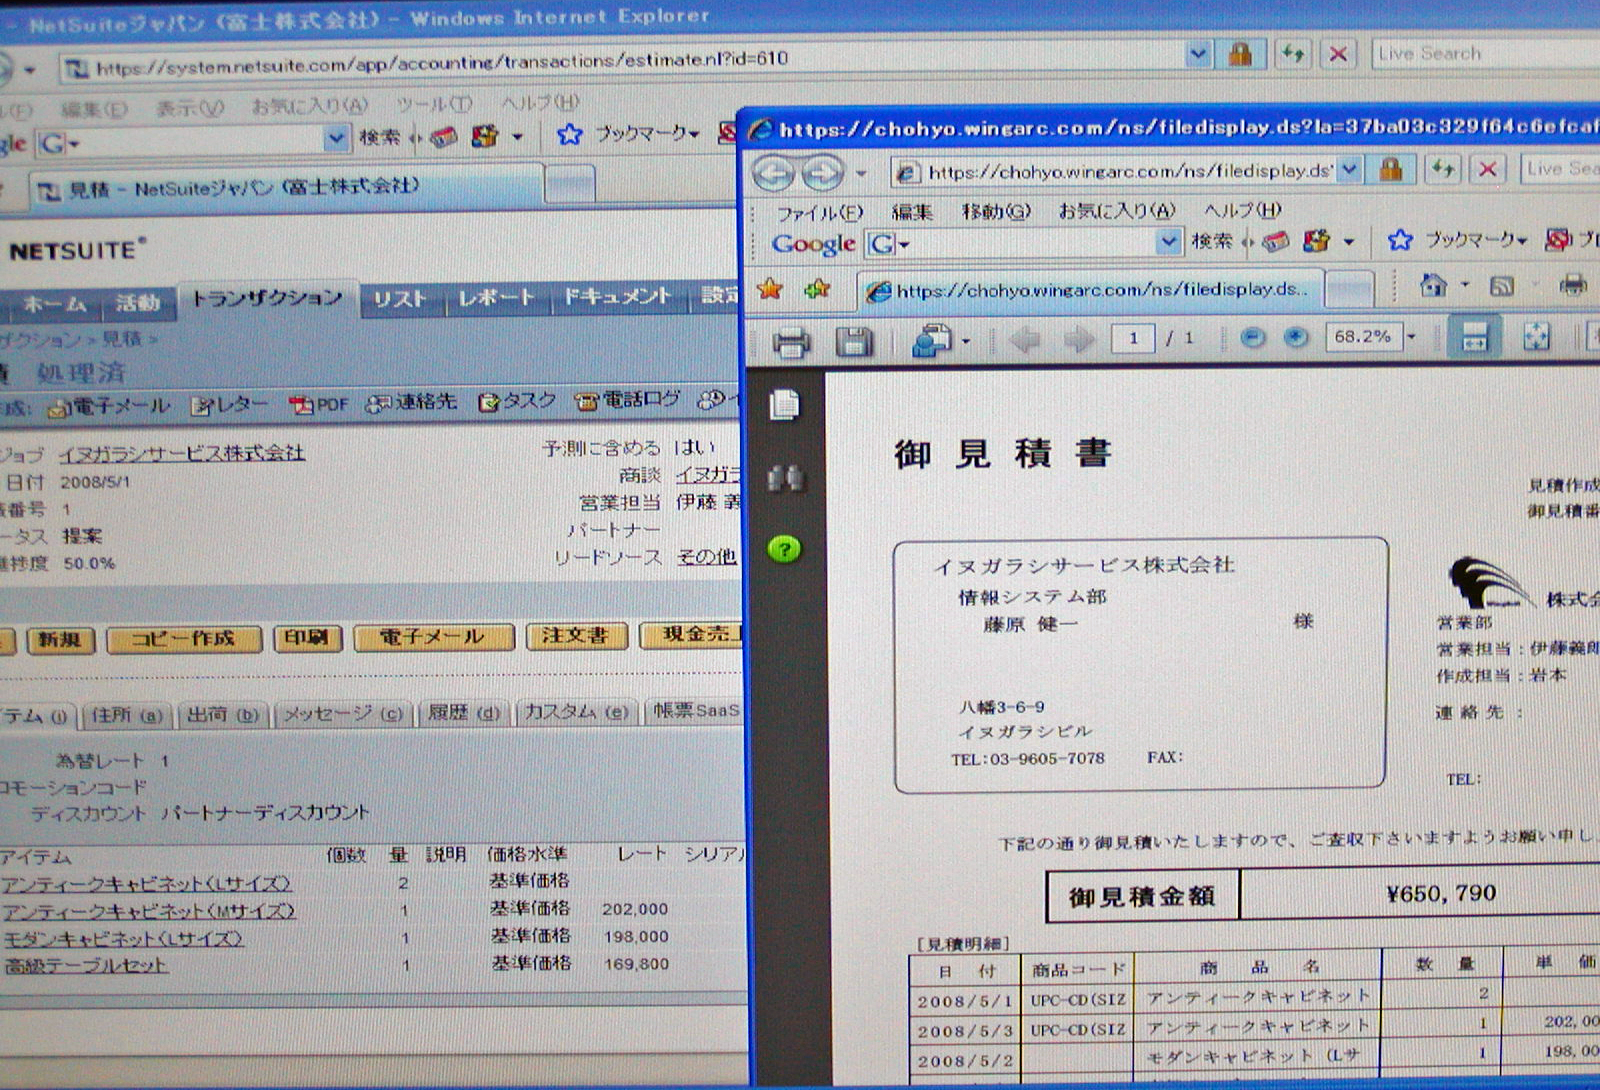Click Live Search box in NetSuite browser
The image size is (1600, 1090).
(x=1483, y=53)
